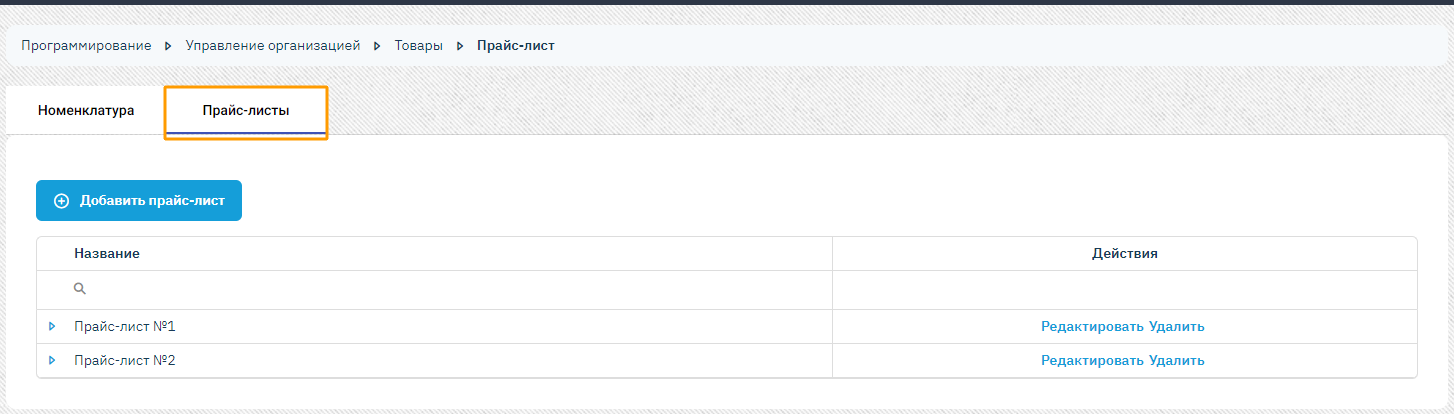
Task: Click the Название column header
Action: [x=107, y=254]
